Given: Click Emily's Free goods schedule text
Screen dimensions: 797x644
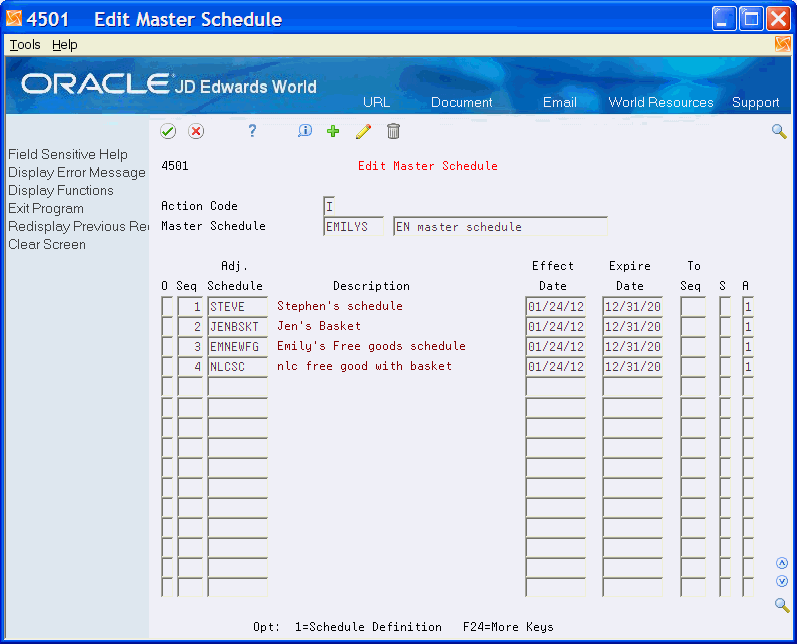Looking at the screenshot, I should point(371,346).
